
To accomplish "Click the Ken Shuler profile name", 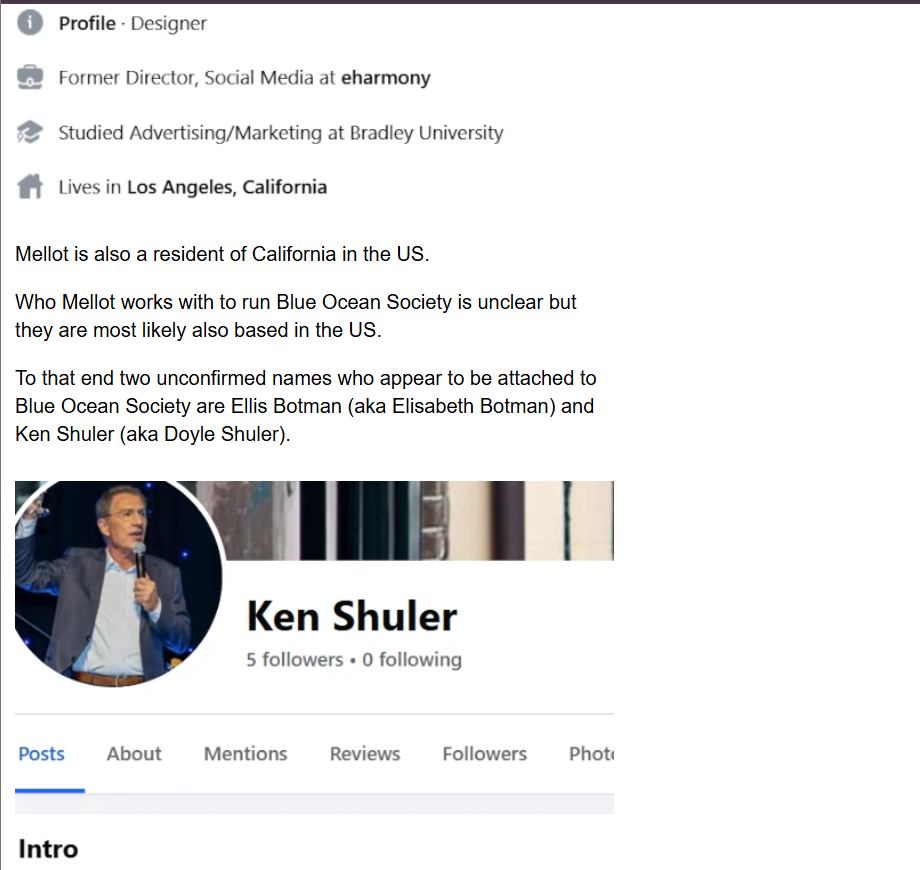I will point(351,617).
